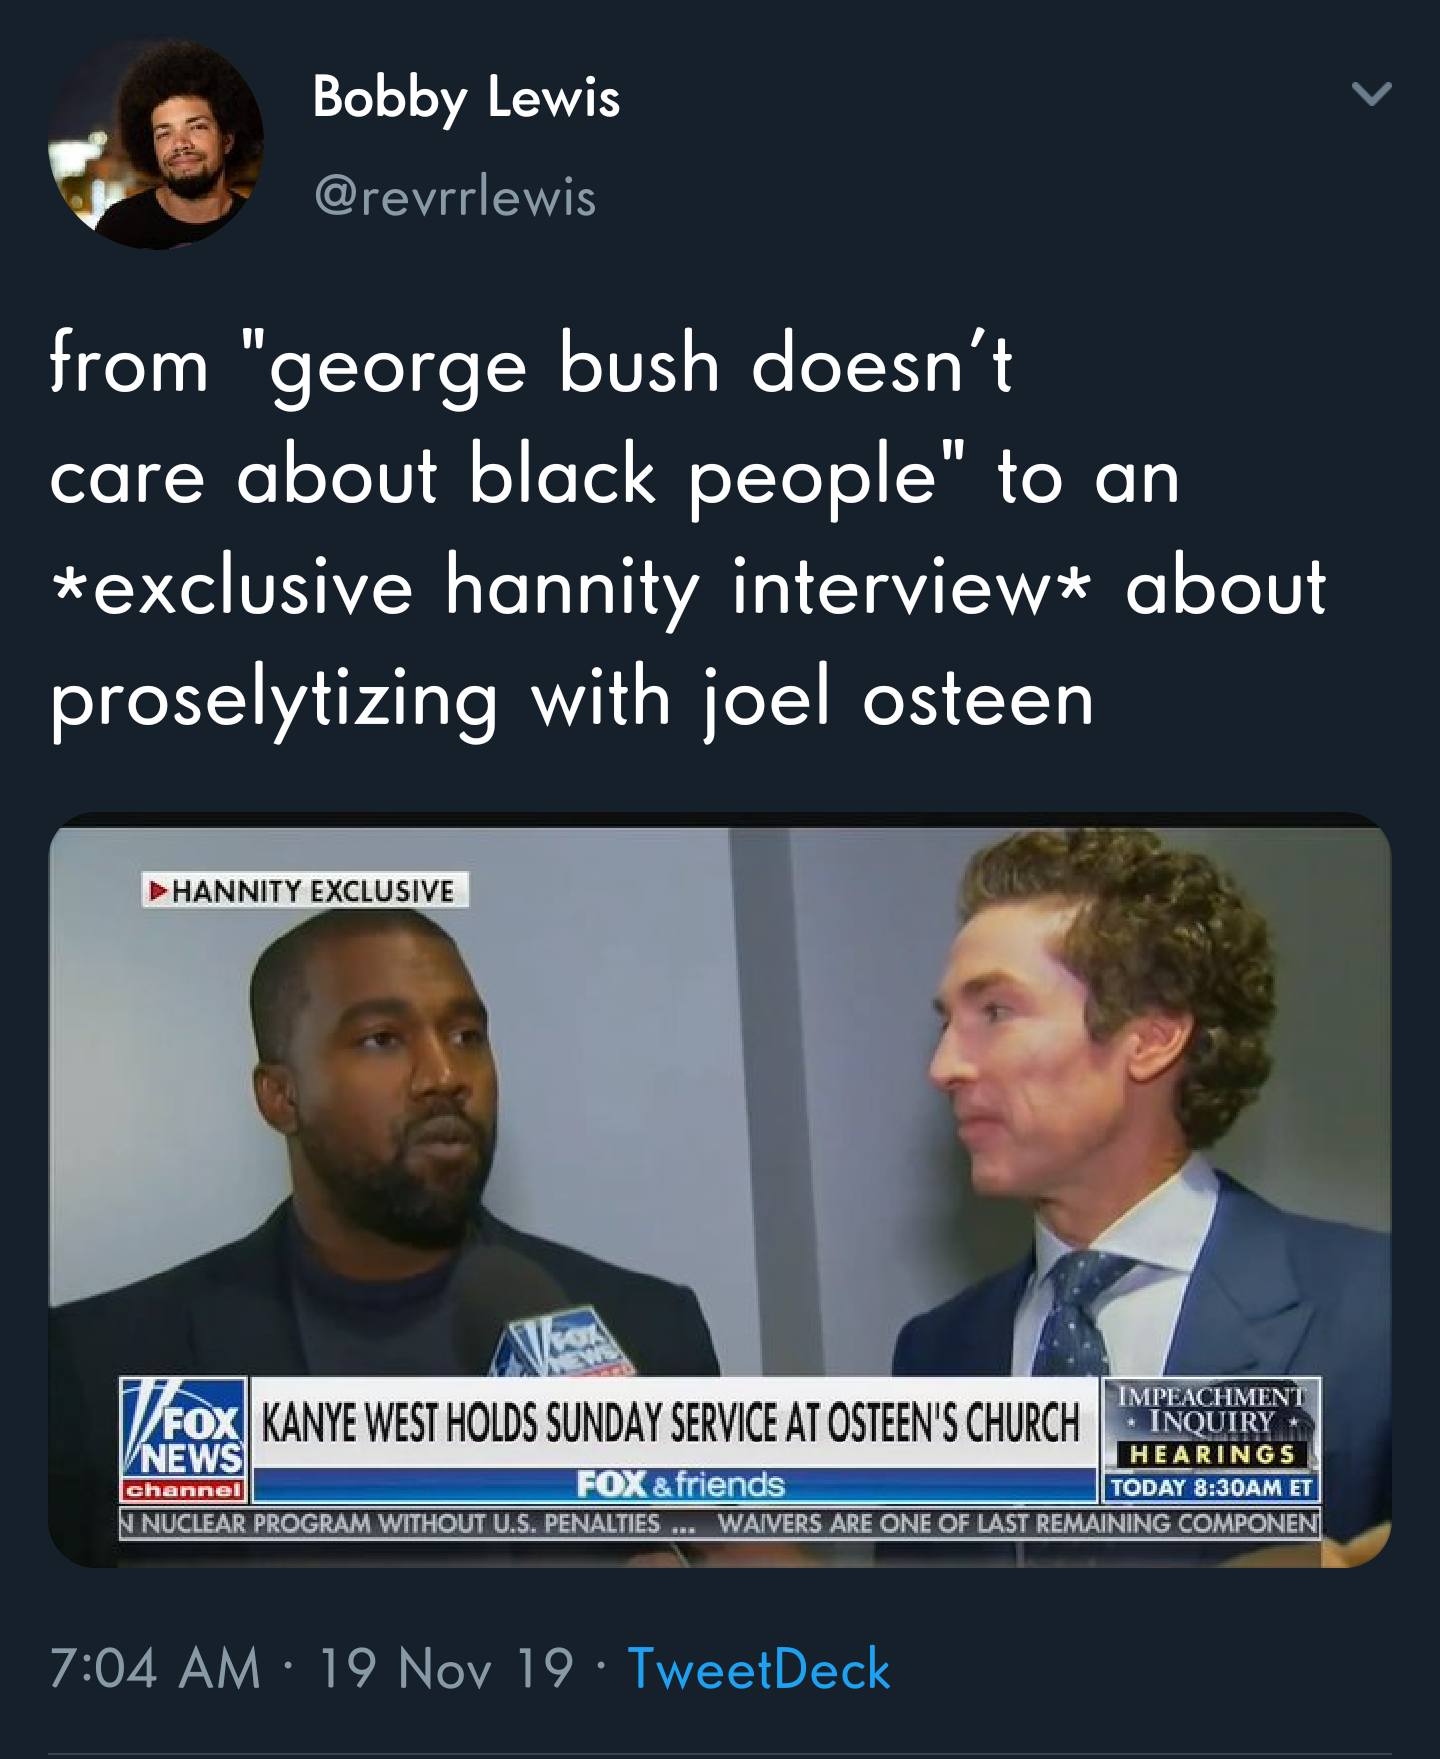Select the Hannity Exclusive label text
Image resolution: width=1440 pixels, height=1759 pixels.
(313, 891)
